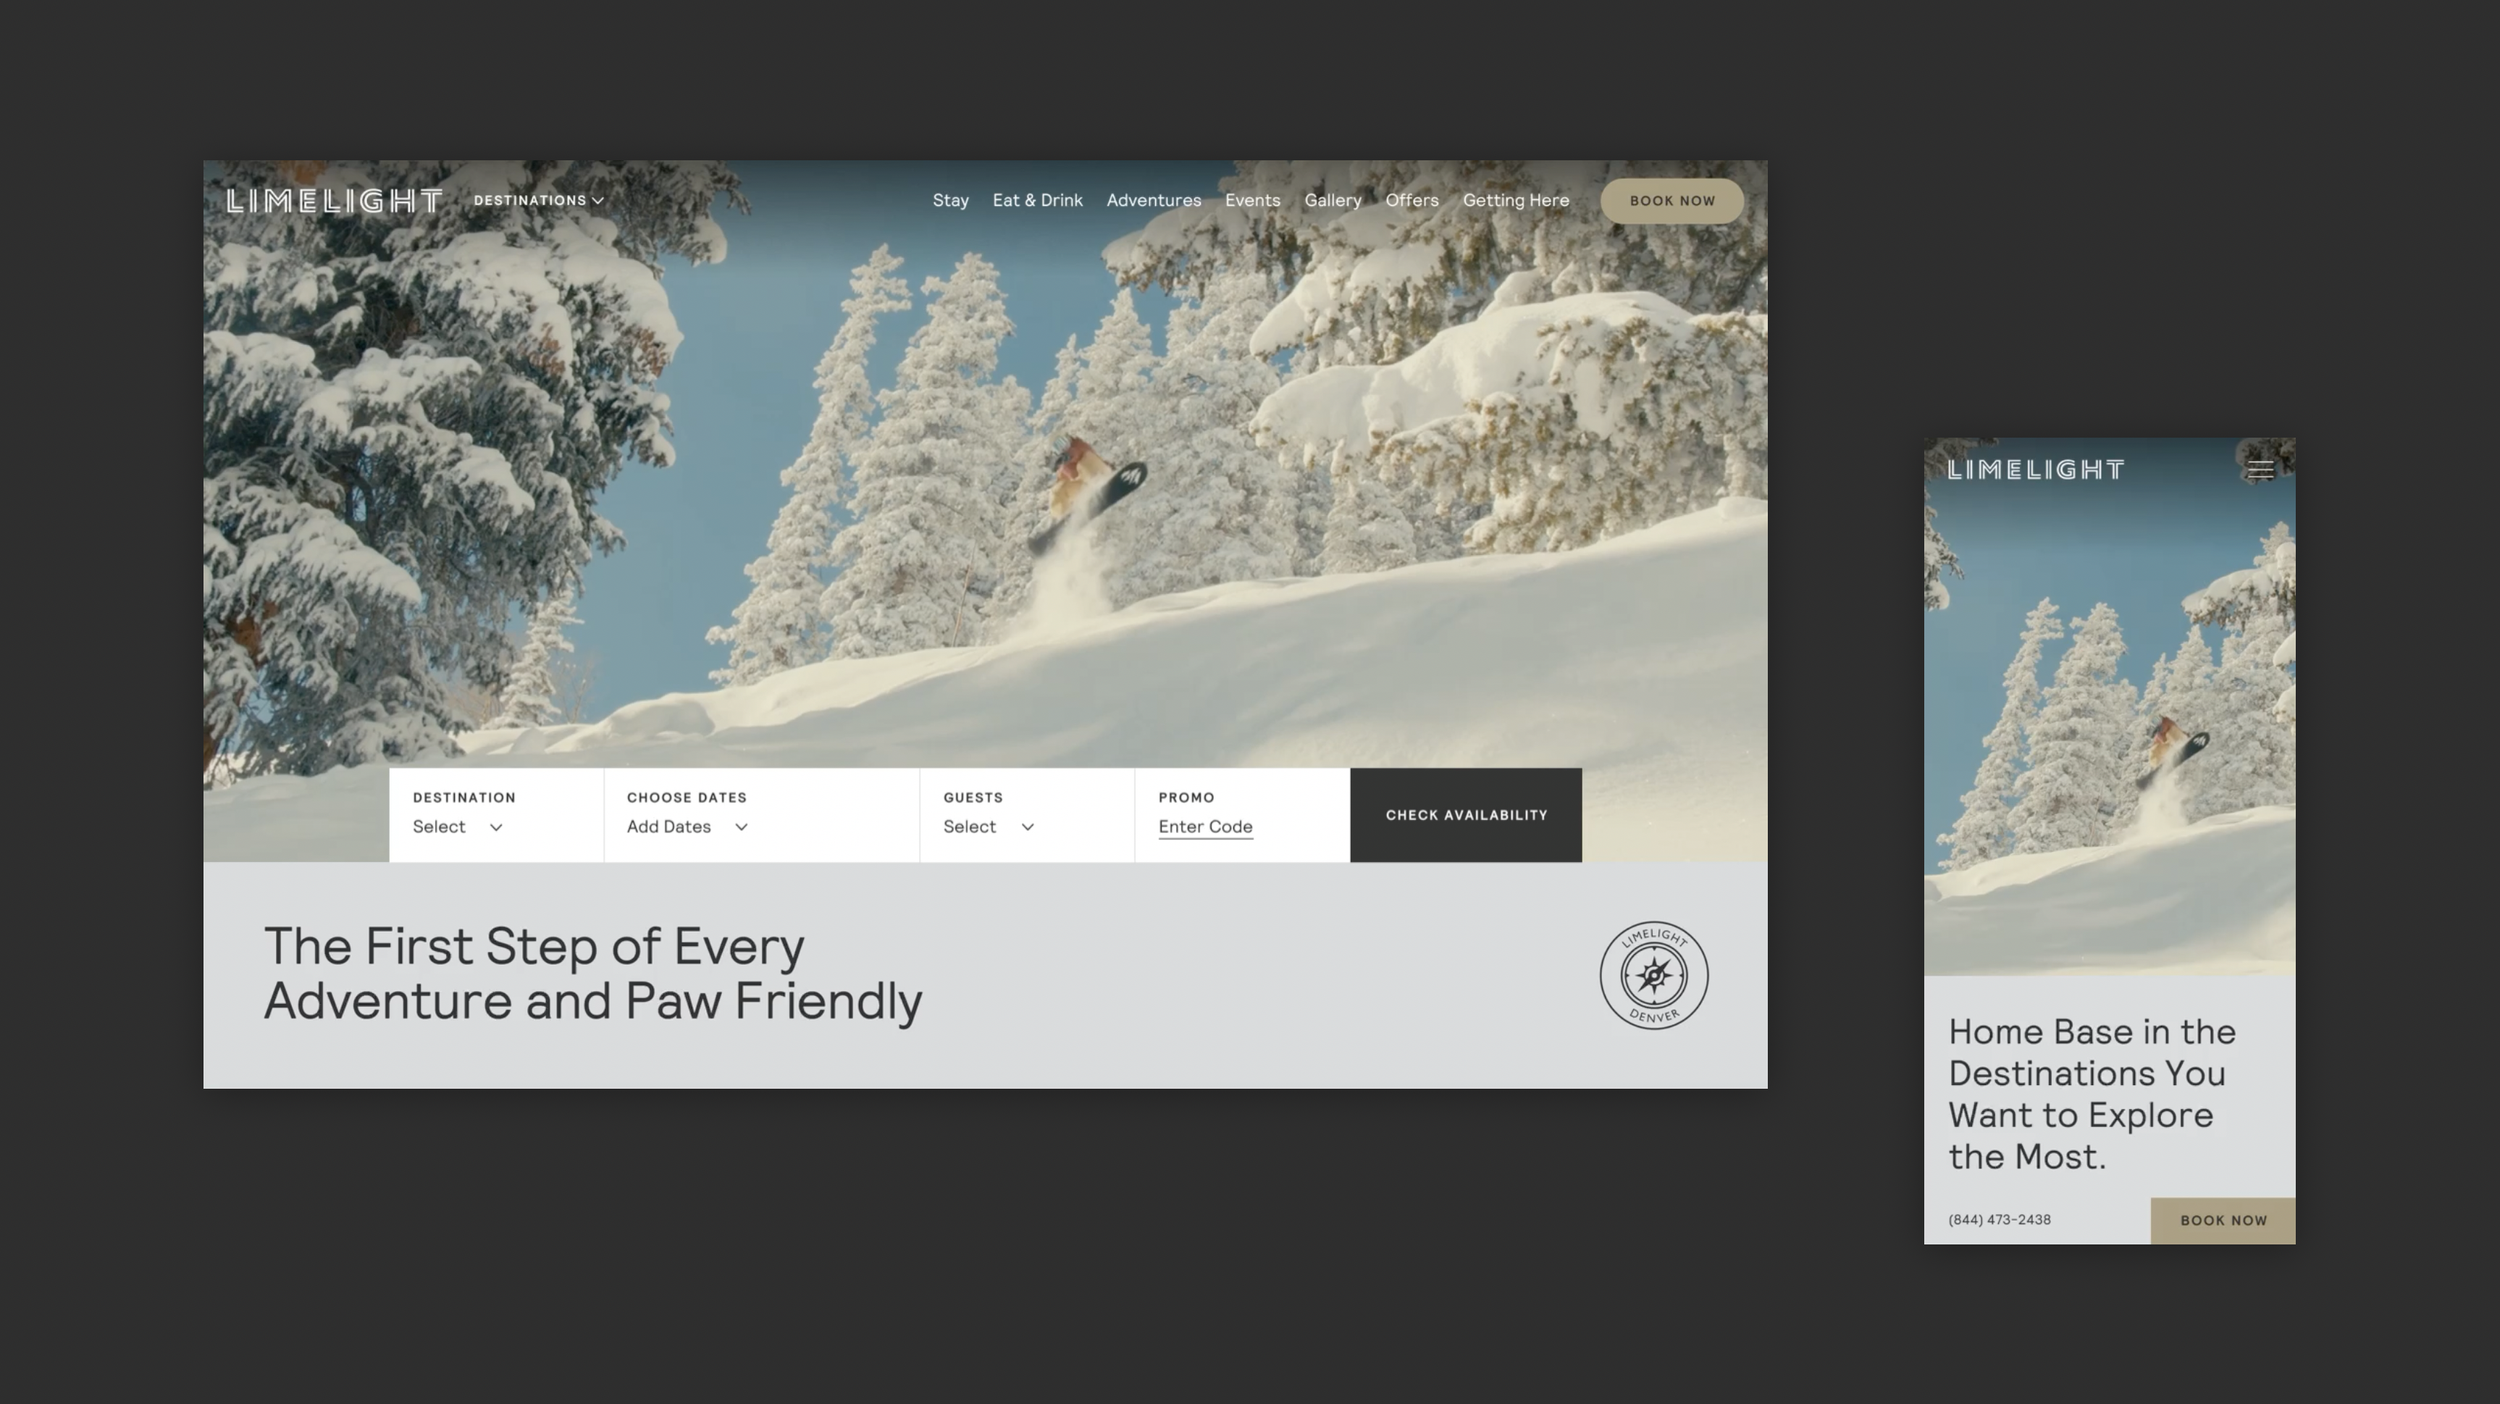
Task: Open the Offers nav item
Action: 1411,201
